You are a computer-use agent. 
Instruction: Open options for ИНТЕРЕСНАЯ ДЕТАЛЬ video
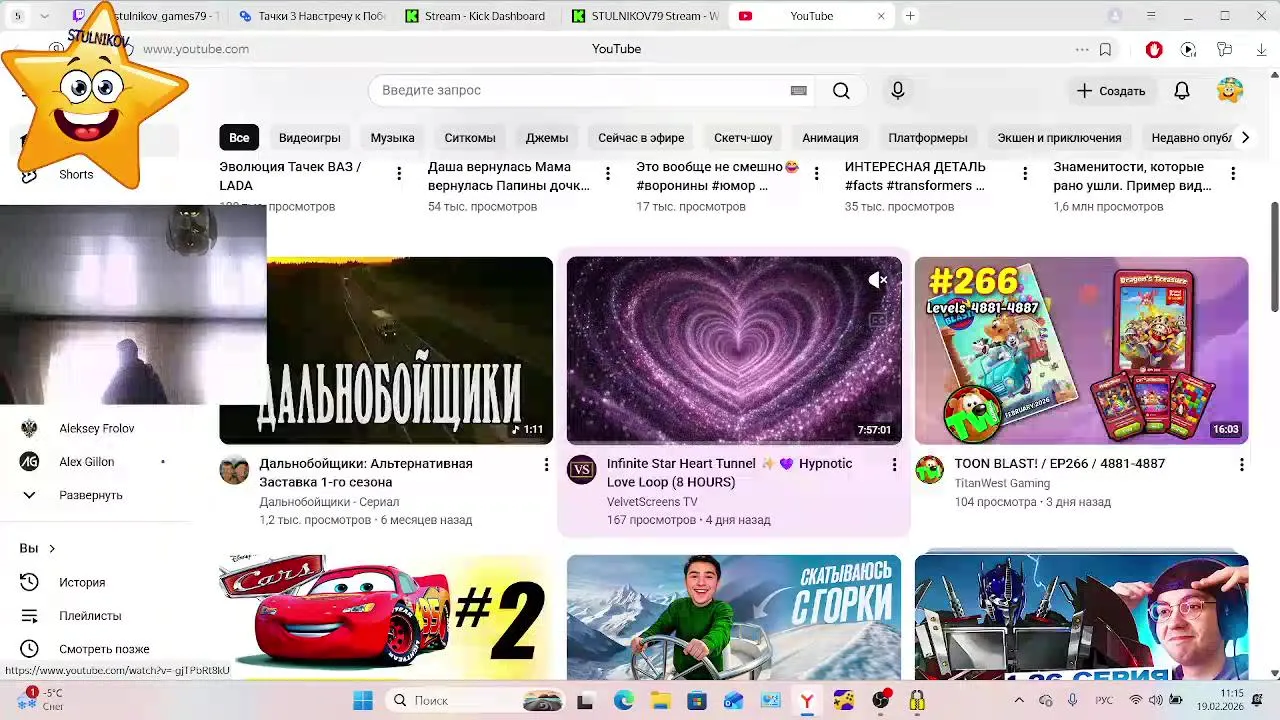coord(1024,174)
